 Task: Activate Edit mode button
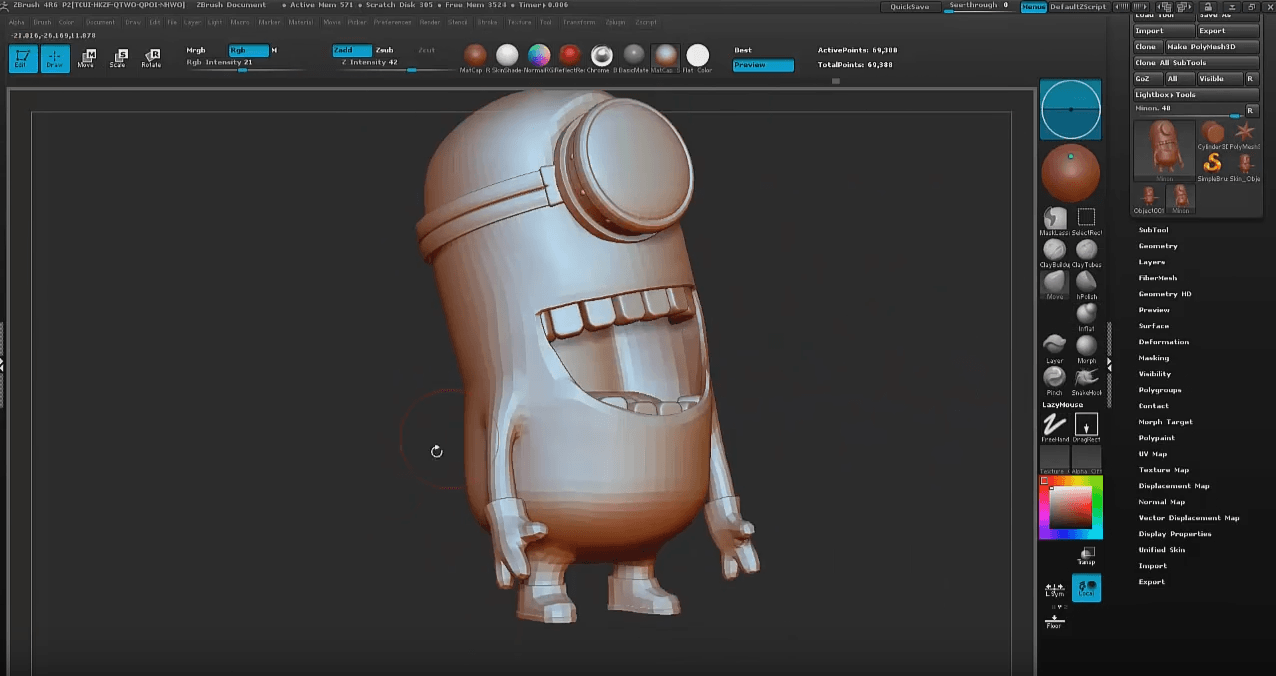click(x=22, y=58)
